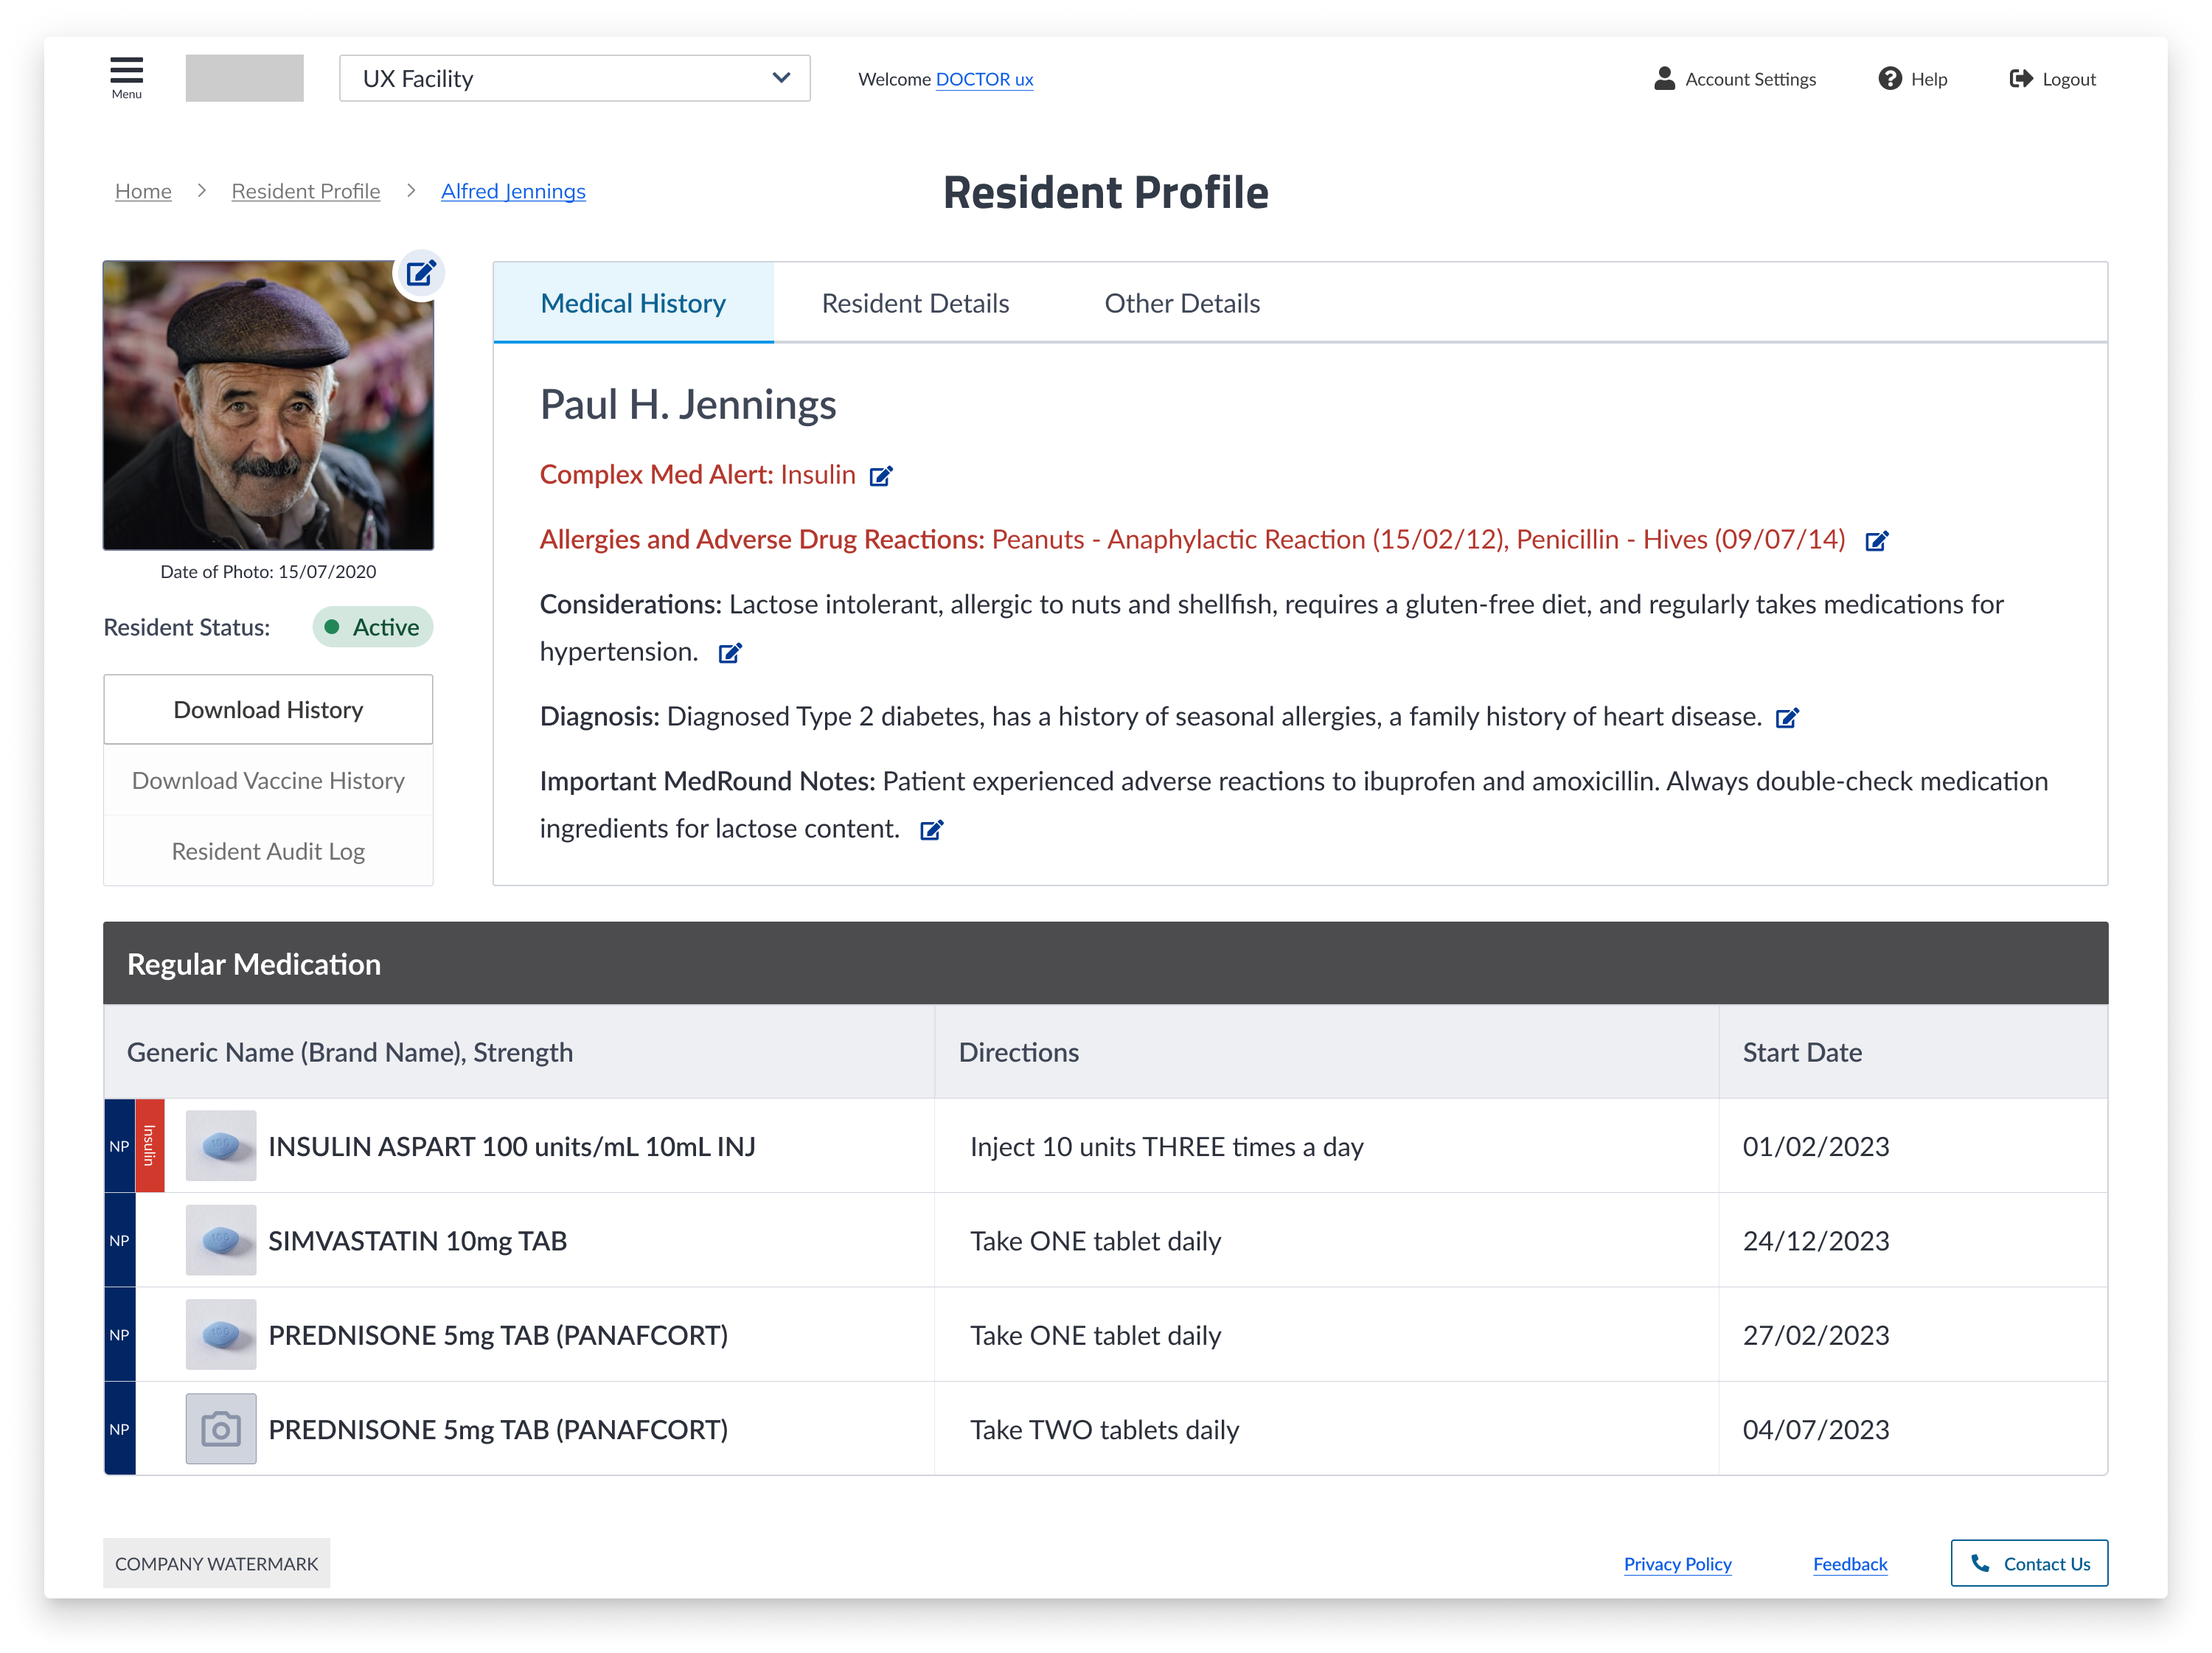The height and width of the screenshot is (1653, 2212).
Task: Click the Alfred Jennings breadcrumb
Action: tap(513, 191)
